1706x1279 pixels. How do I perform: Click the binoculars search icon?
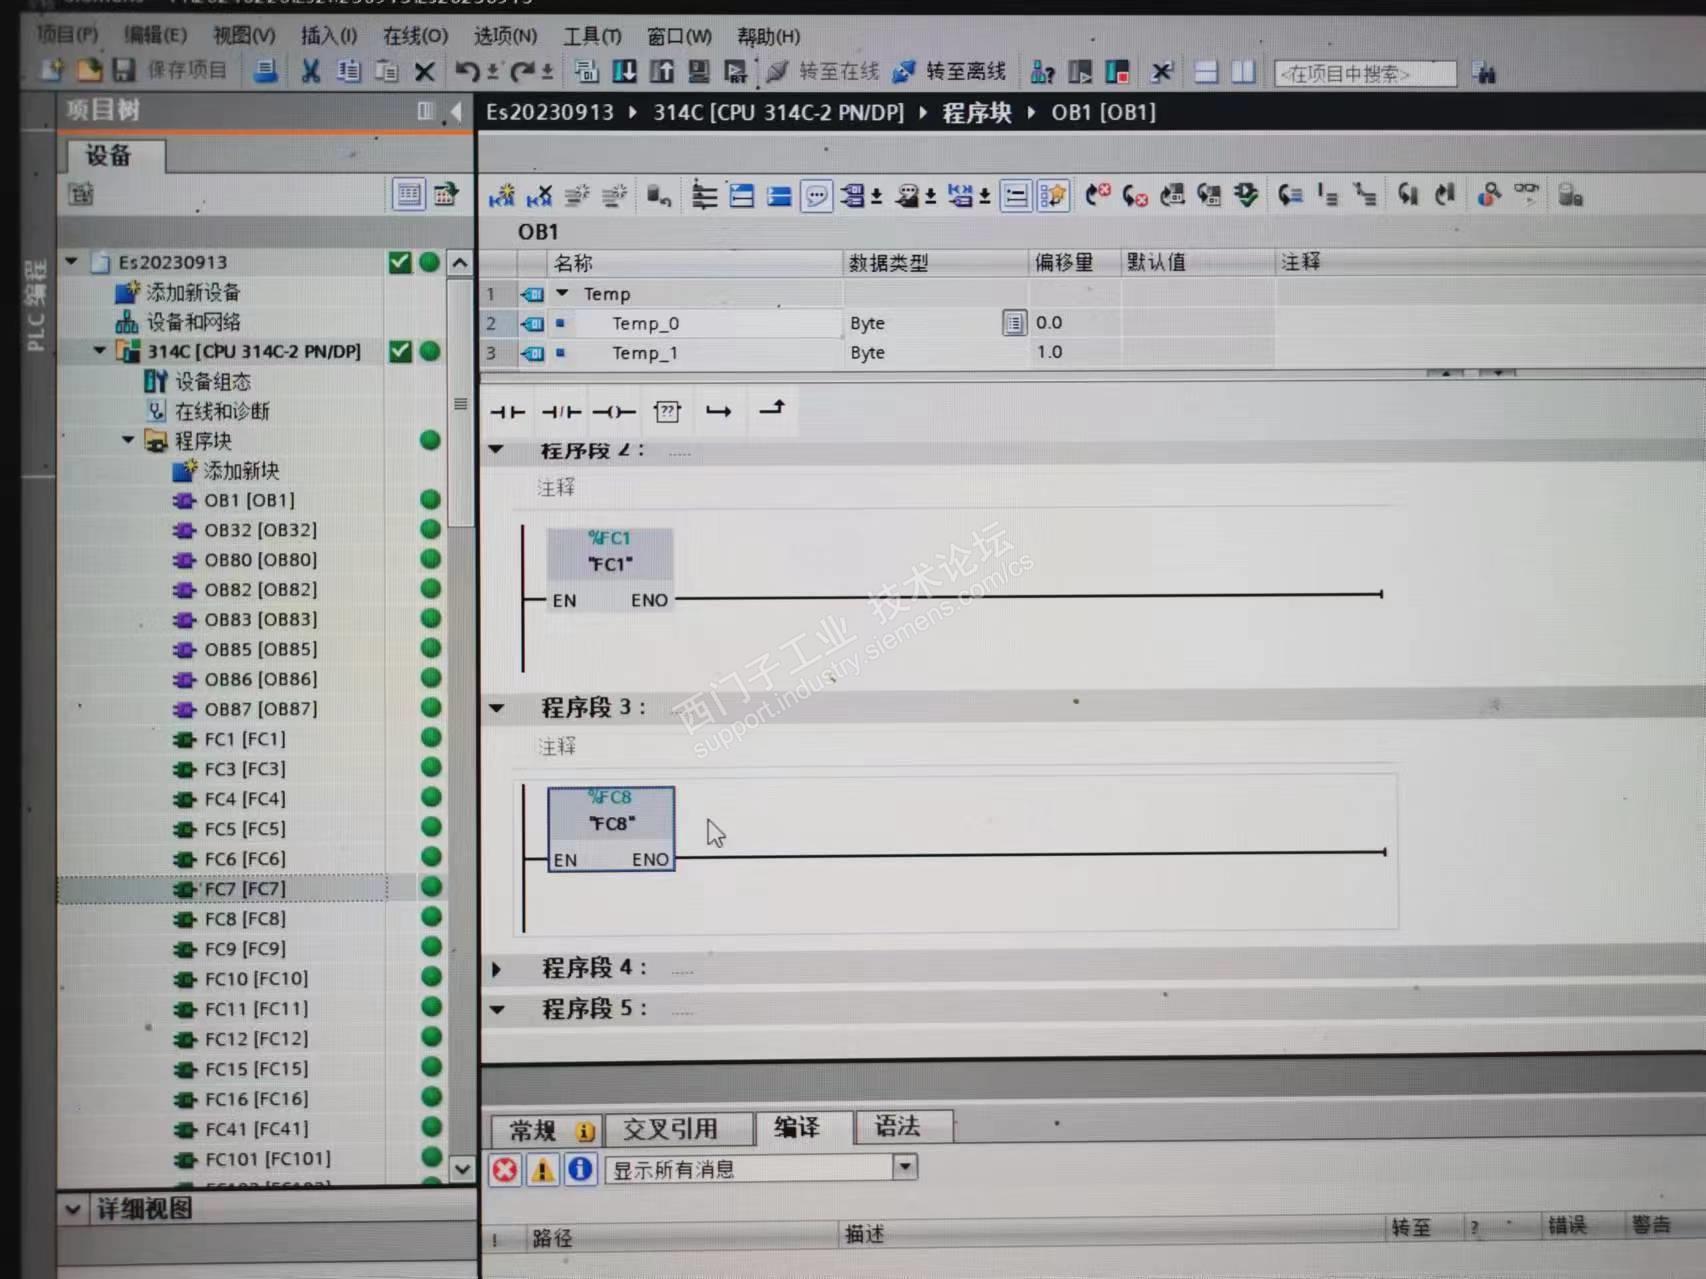coord(1484,73)
